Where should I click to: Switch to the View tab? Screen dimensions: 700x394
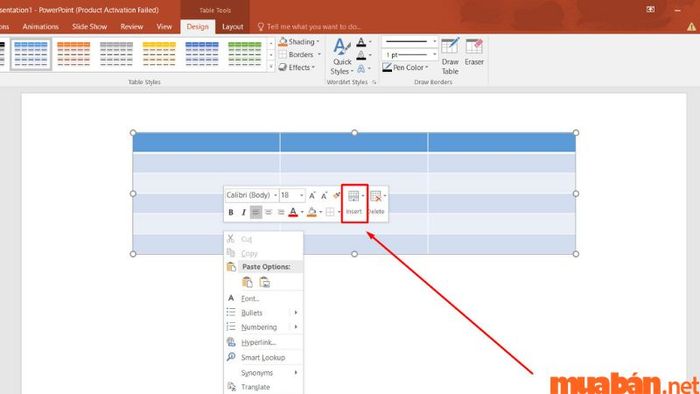point(164,27)
